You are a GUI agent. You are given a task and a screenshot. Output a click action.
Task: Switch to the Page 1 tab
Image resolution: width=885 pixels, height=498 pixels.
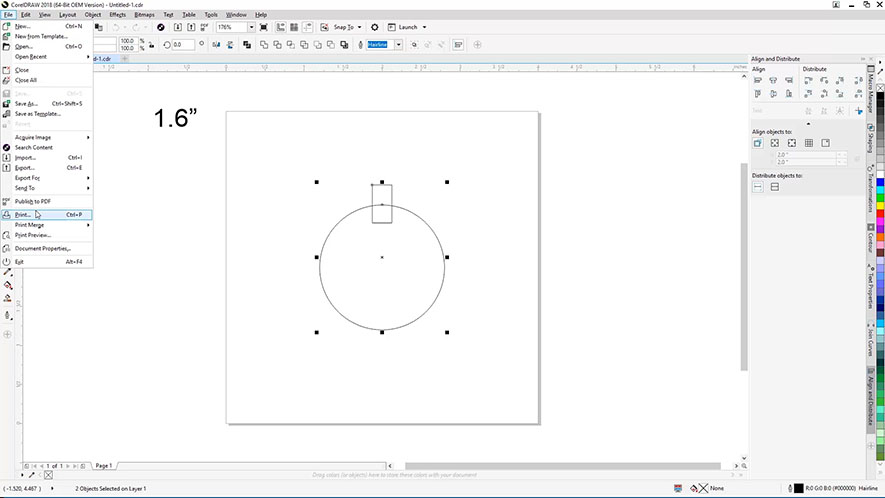point(104,466)
